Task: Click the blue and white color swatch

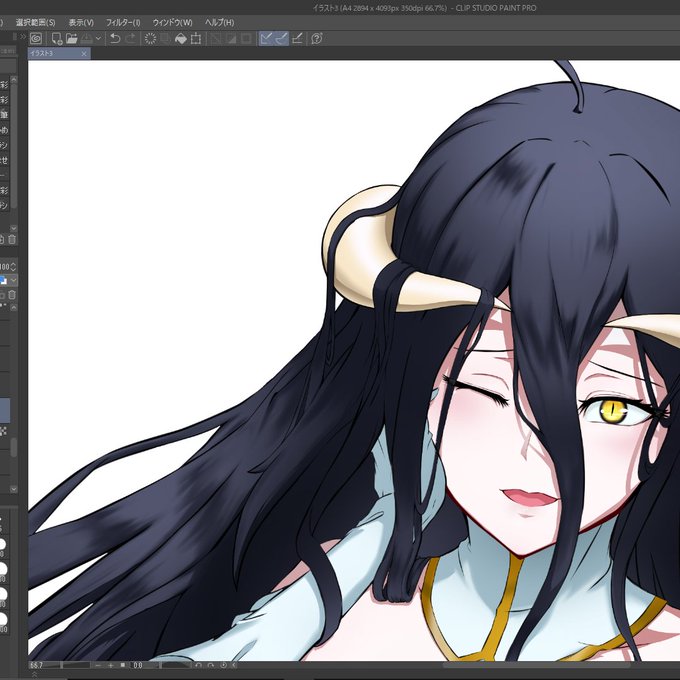Action: (3, 281)
